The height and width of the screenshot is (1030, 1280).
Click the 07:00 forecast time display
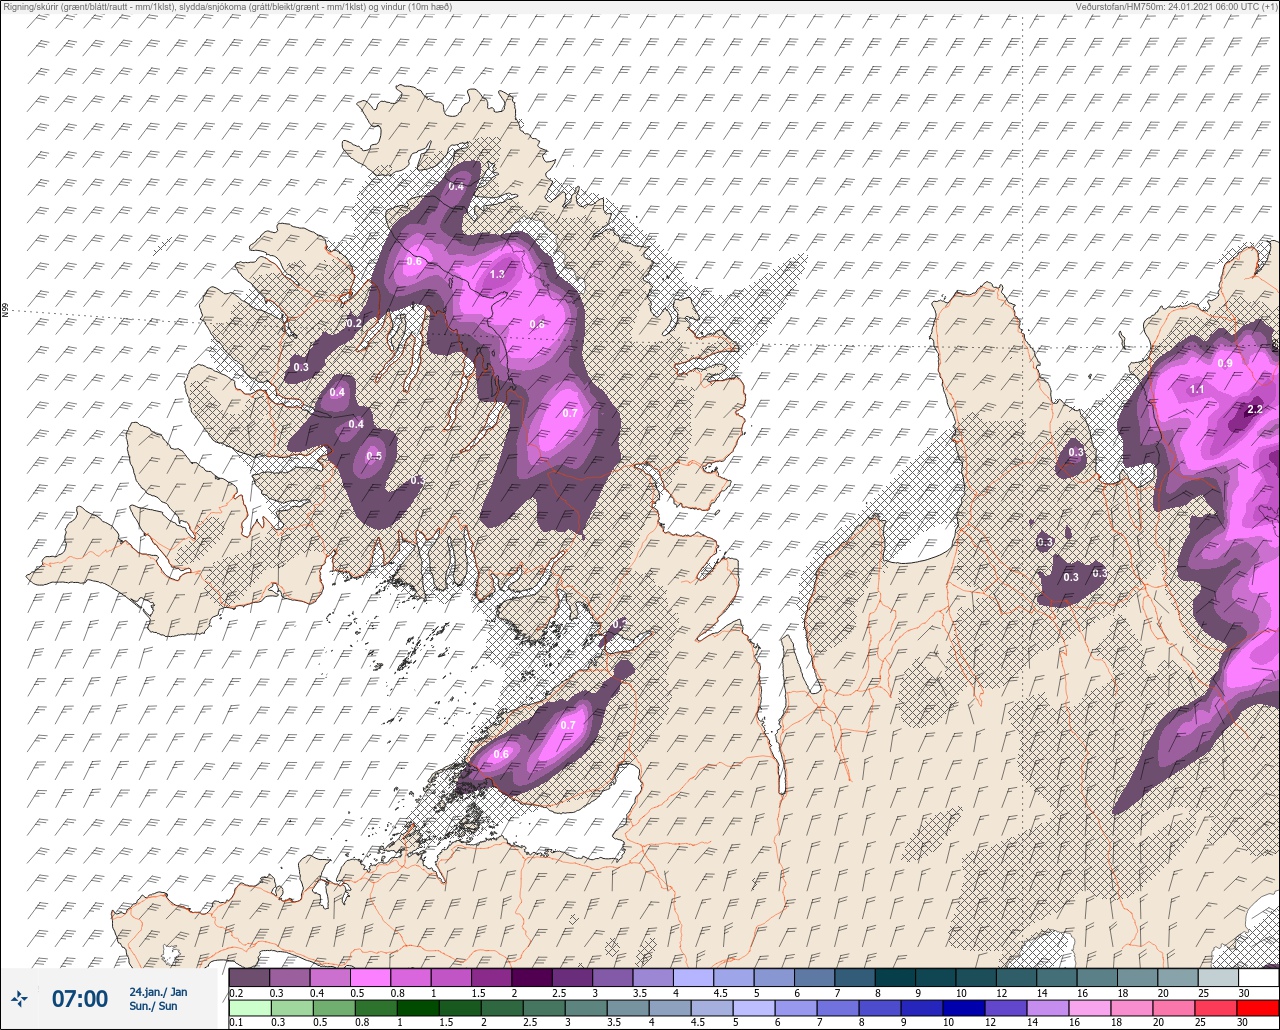pos(79,999)
